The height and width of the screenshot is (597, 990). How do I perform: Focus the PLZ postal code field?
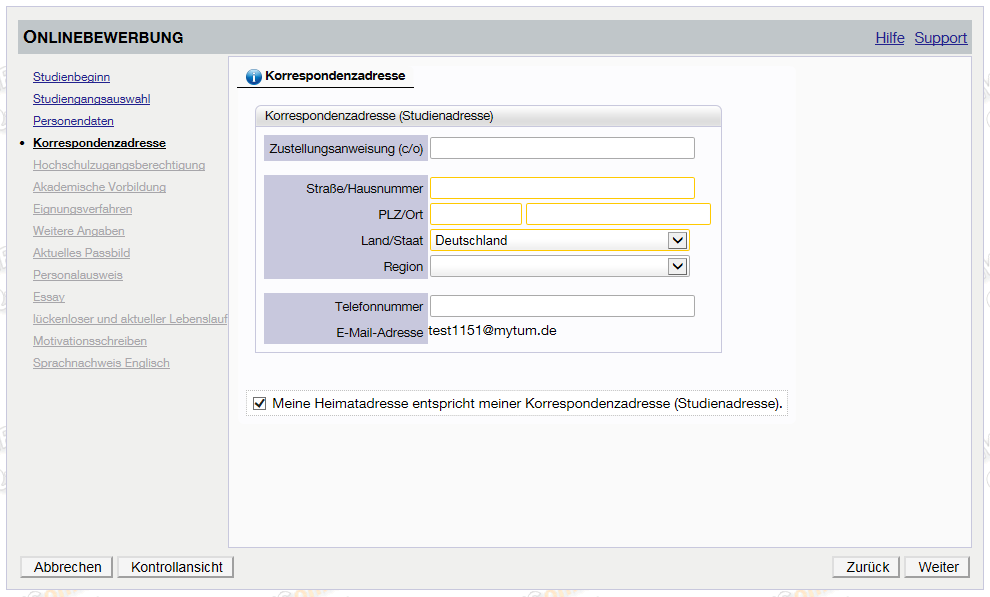476,214
